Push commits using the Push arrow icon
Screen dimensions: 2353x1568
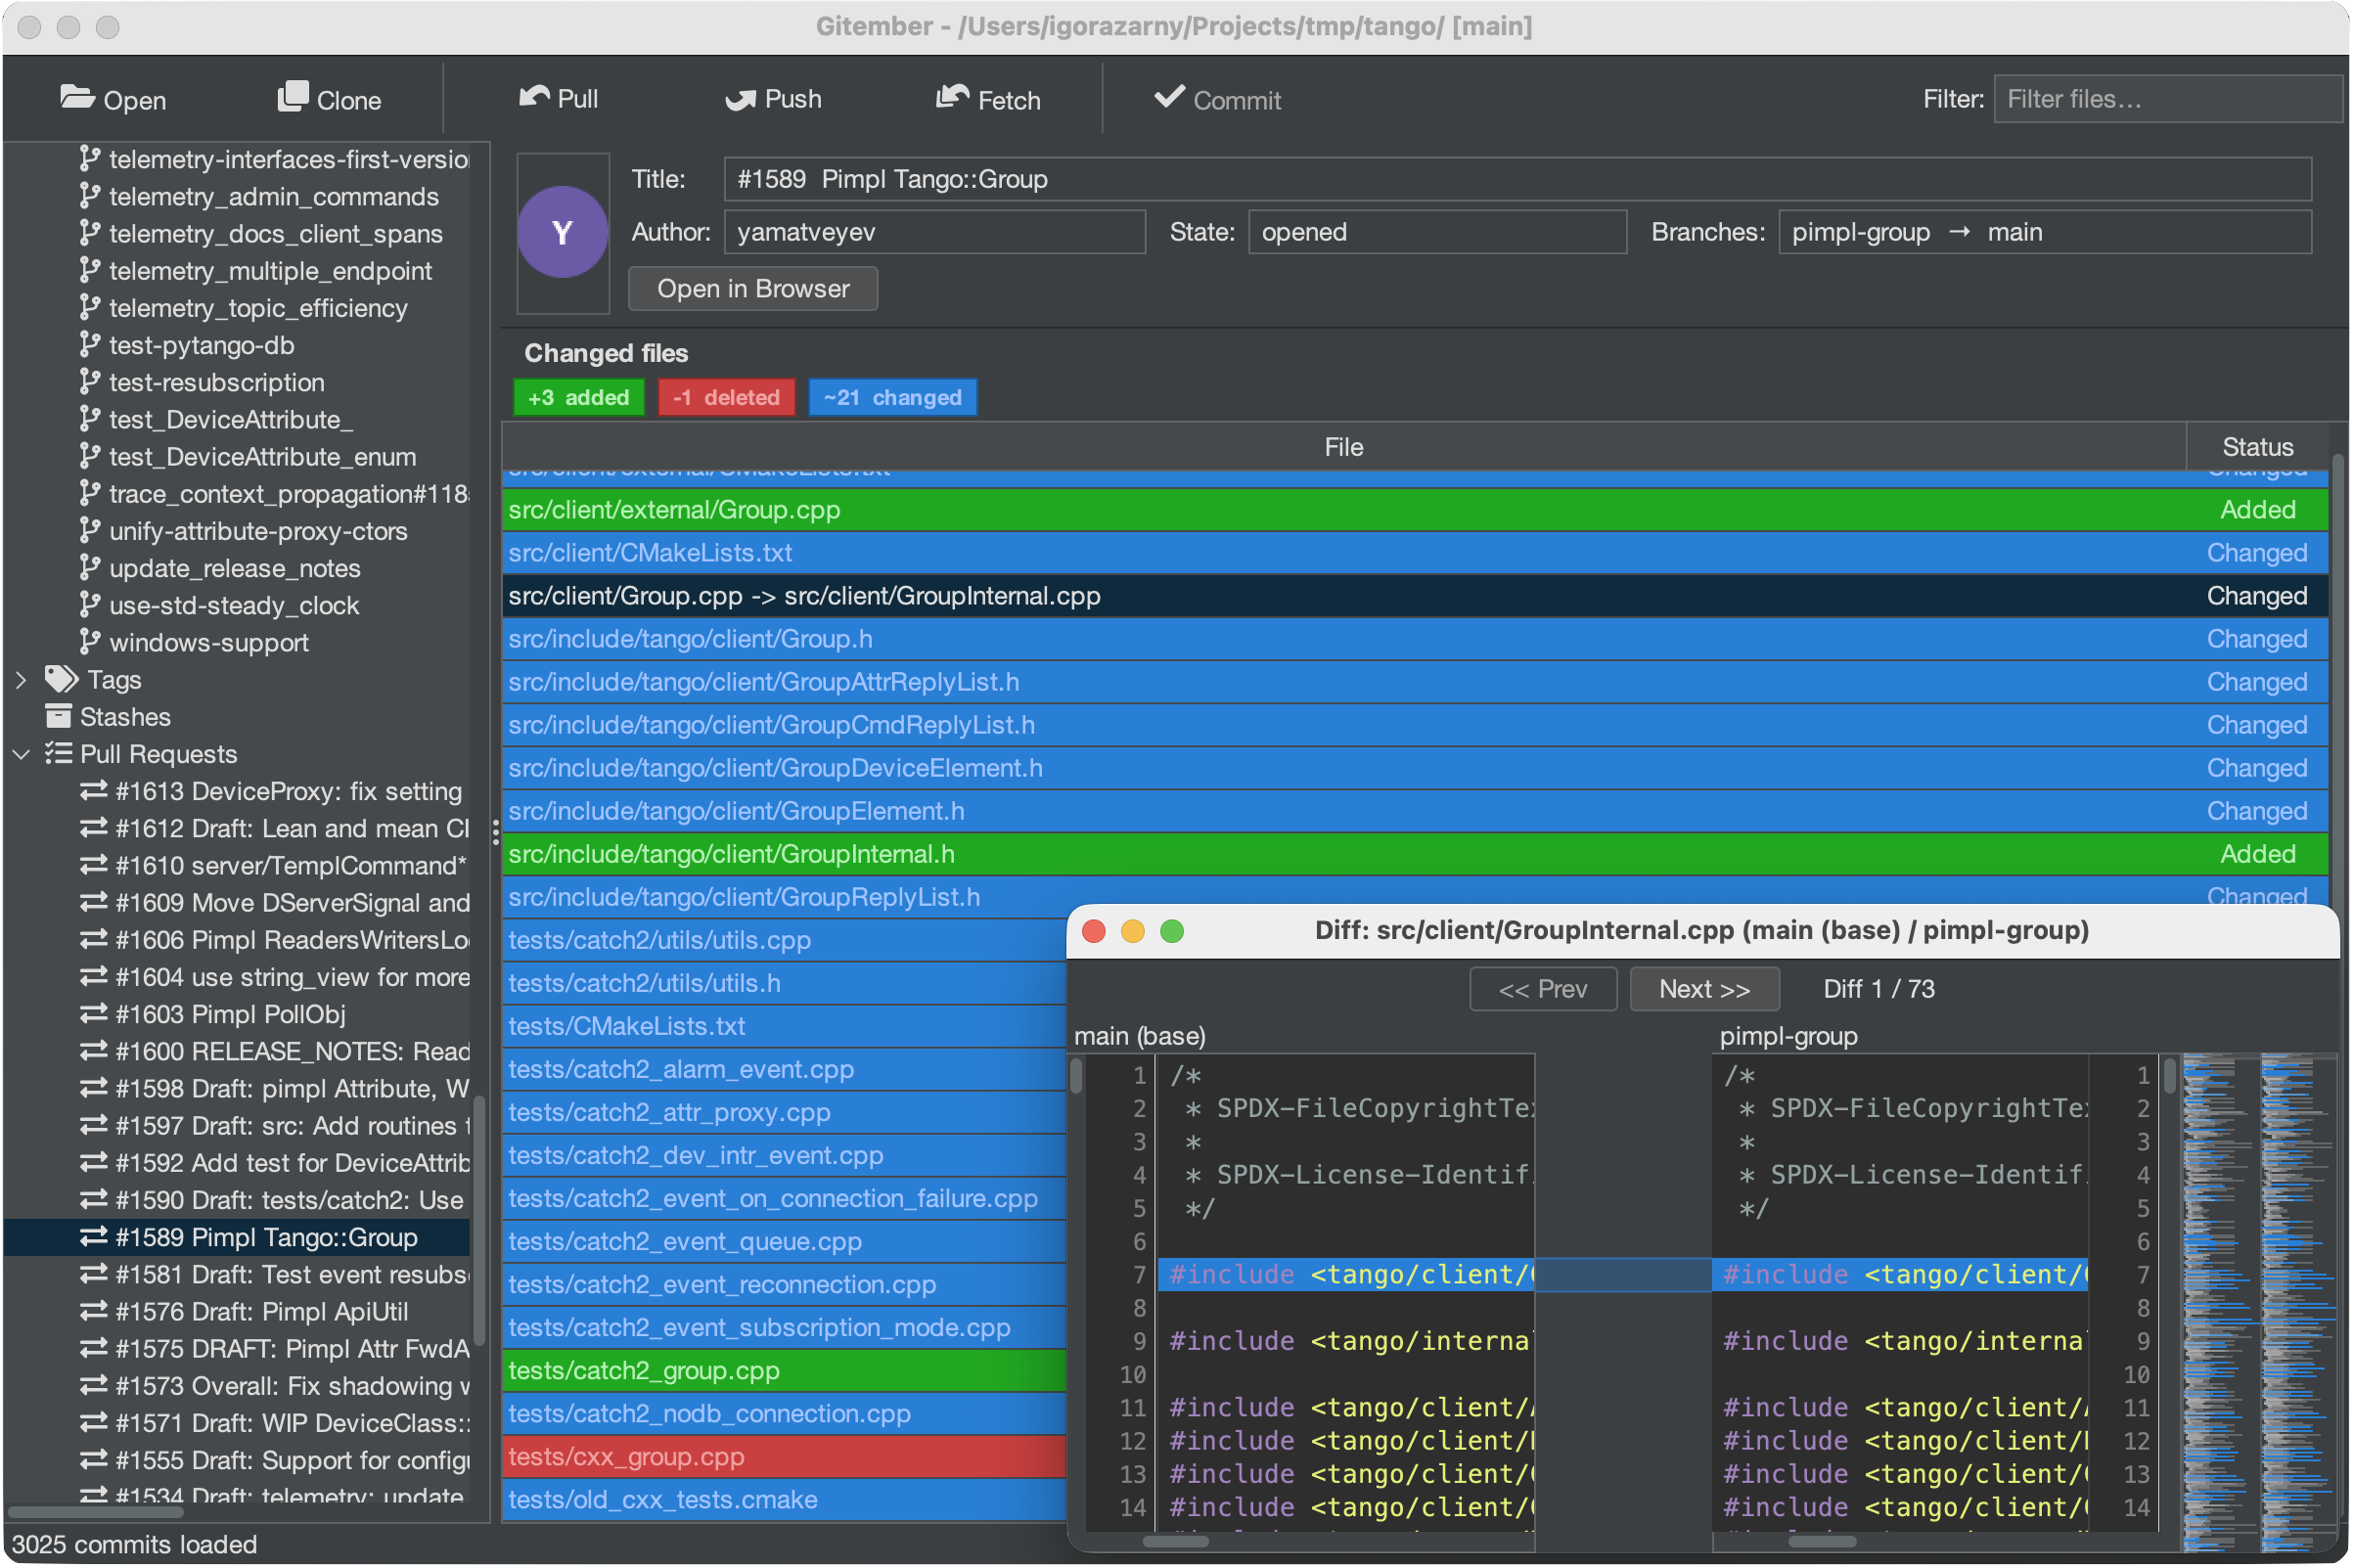pyautogui.click(x=741, y=97)
